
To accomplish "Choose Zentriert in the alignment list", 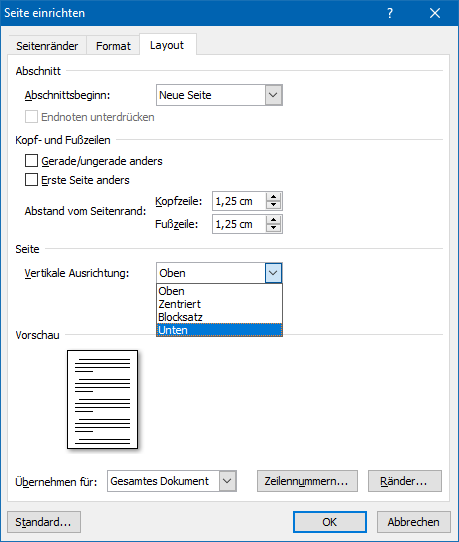I will 219,304.
